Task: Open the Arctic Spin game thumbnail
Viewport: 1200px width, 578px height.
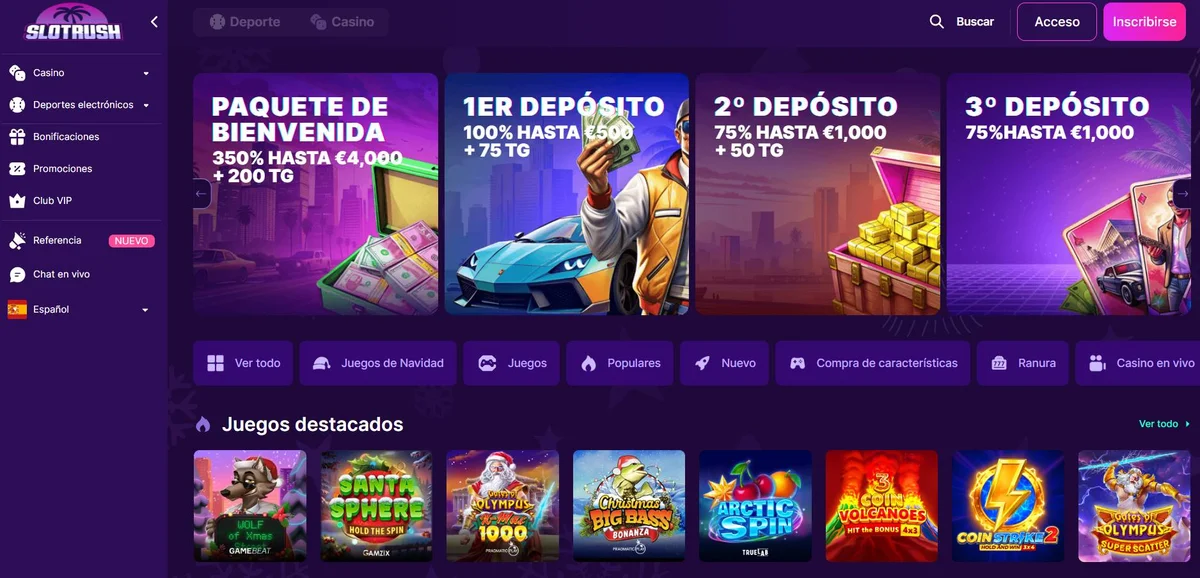Action: (x=755, y=506)
